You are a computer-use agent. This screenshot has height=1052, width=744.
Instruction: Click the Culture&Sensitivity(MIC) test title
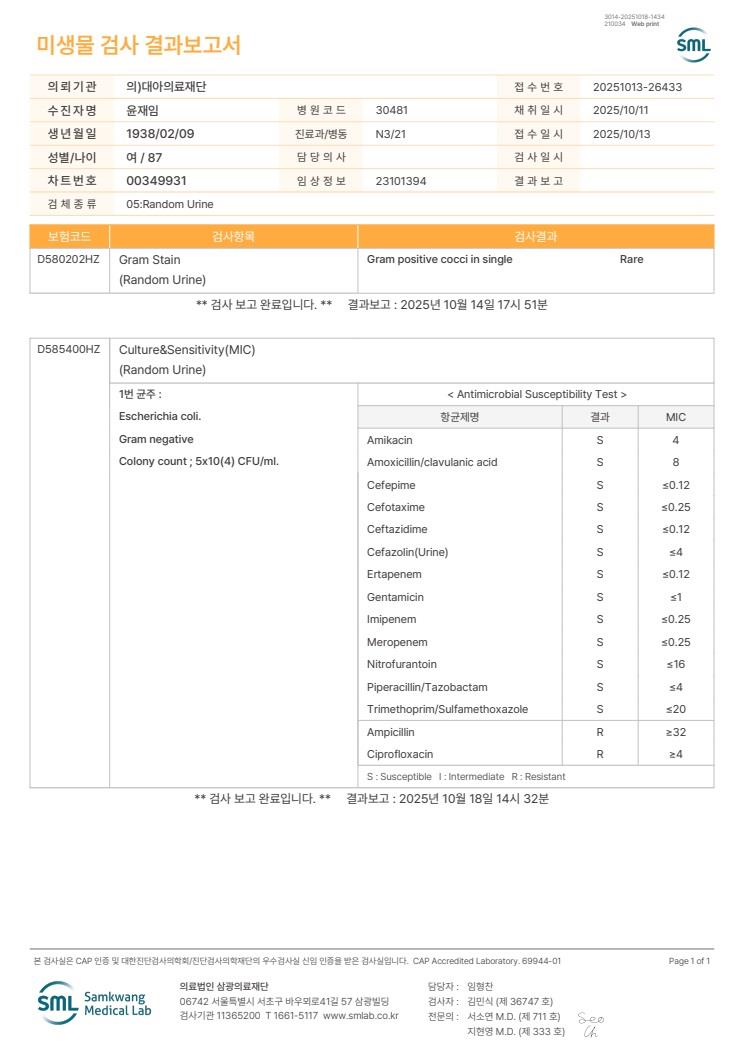point(187,350)
